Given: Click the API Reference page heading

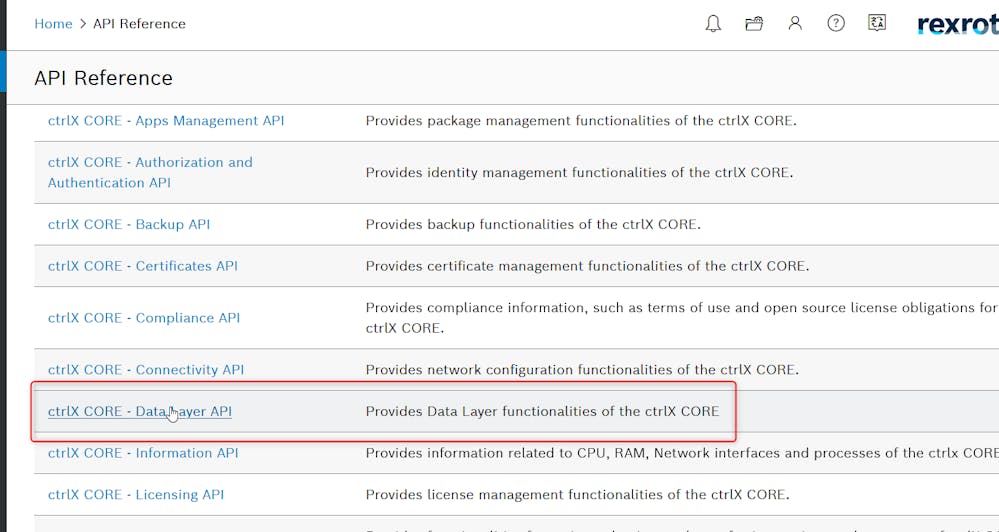Looking at the screenshot, I should click(x=103, y=78).
